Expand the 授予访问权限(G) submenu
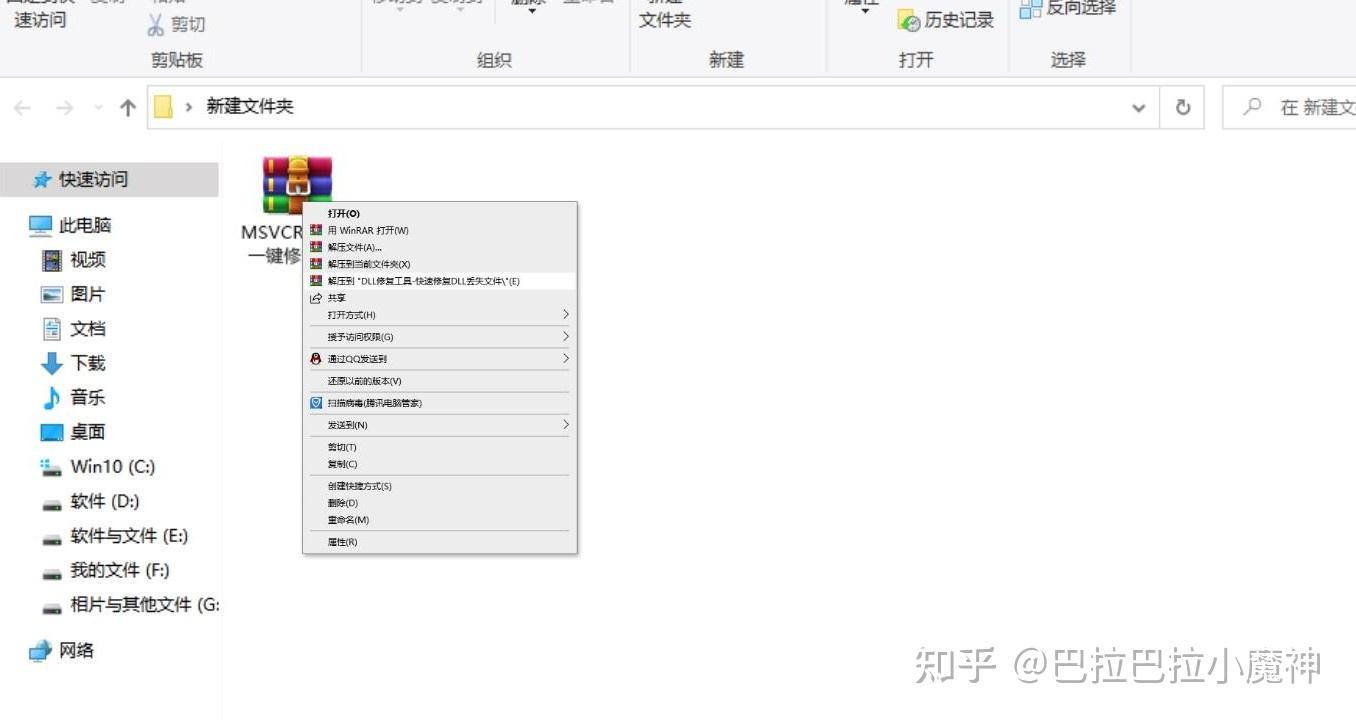Screen dimensions: 1356x720 tap(440, 337)
